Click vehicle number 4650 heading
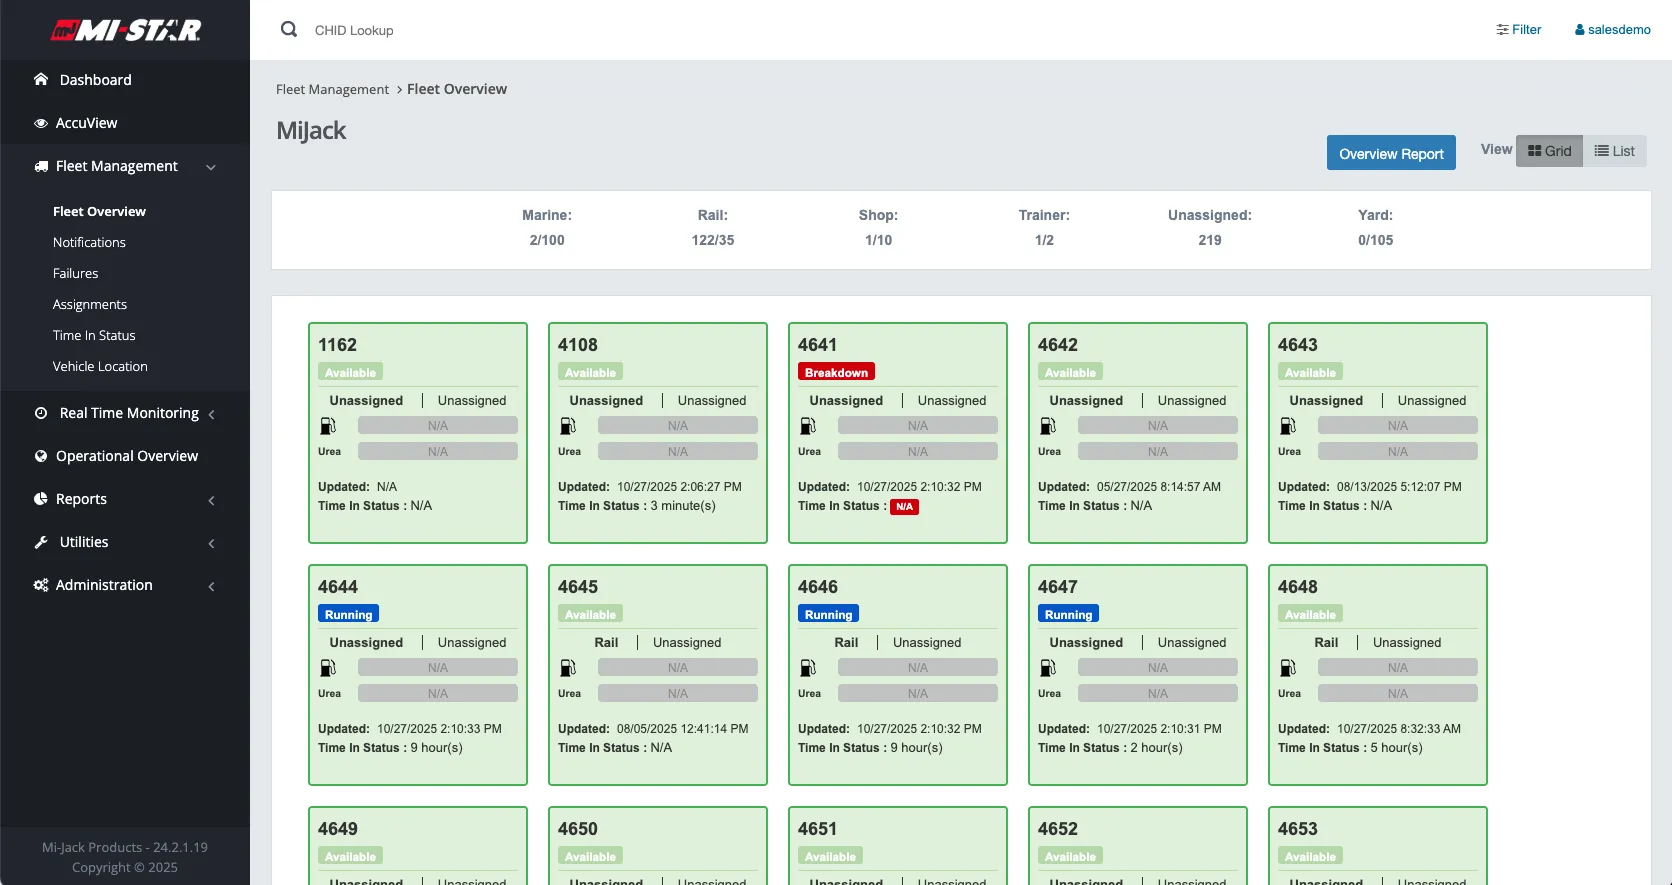 pyautogui.click(x=578, y=829)
